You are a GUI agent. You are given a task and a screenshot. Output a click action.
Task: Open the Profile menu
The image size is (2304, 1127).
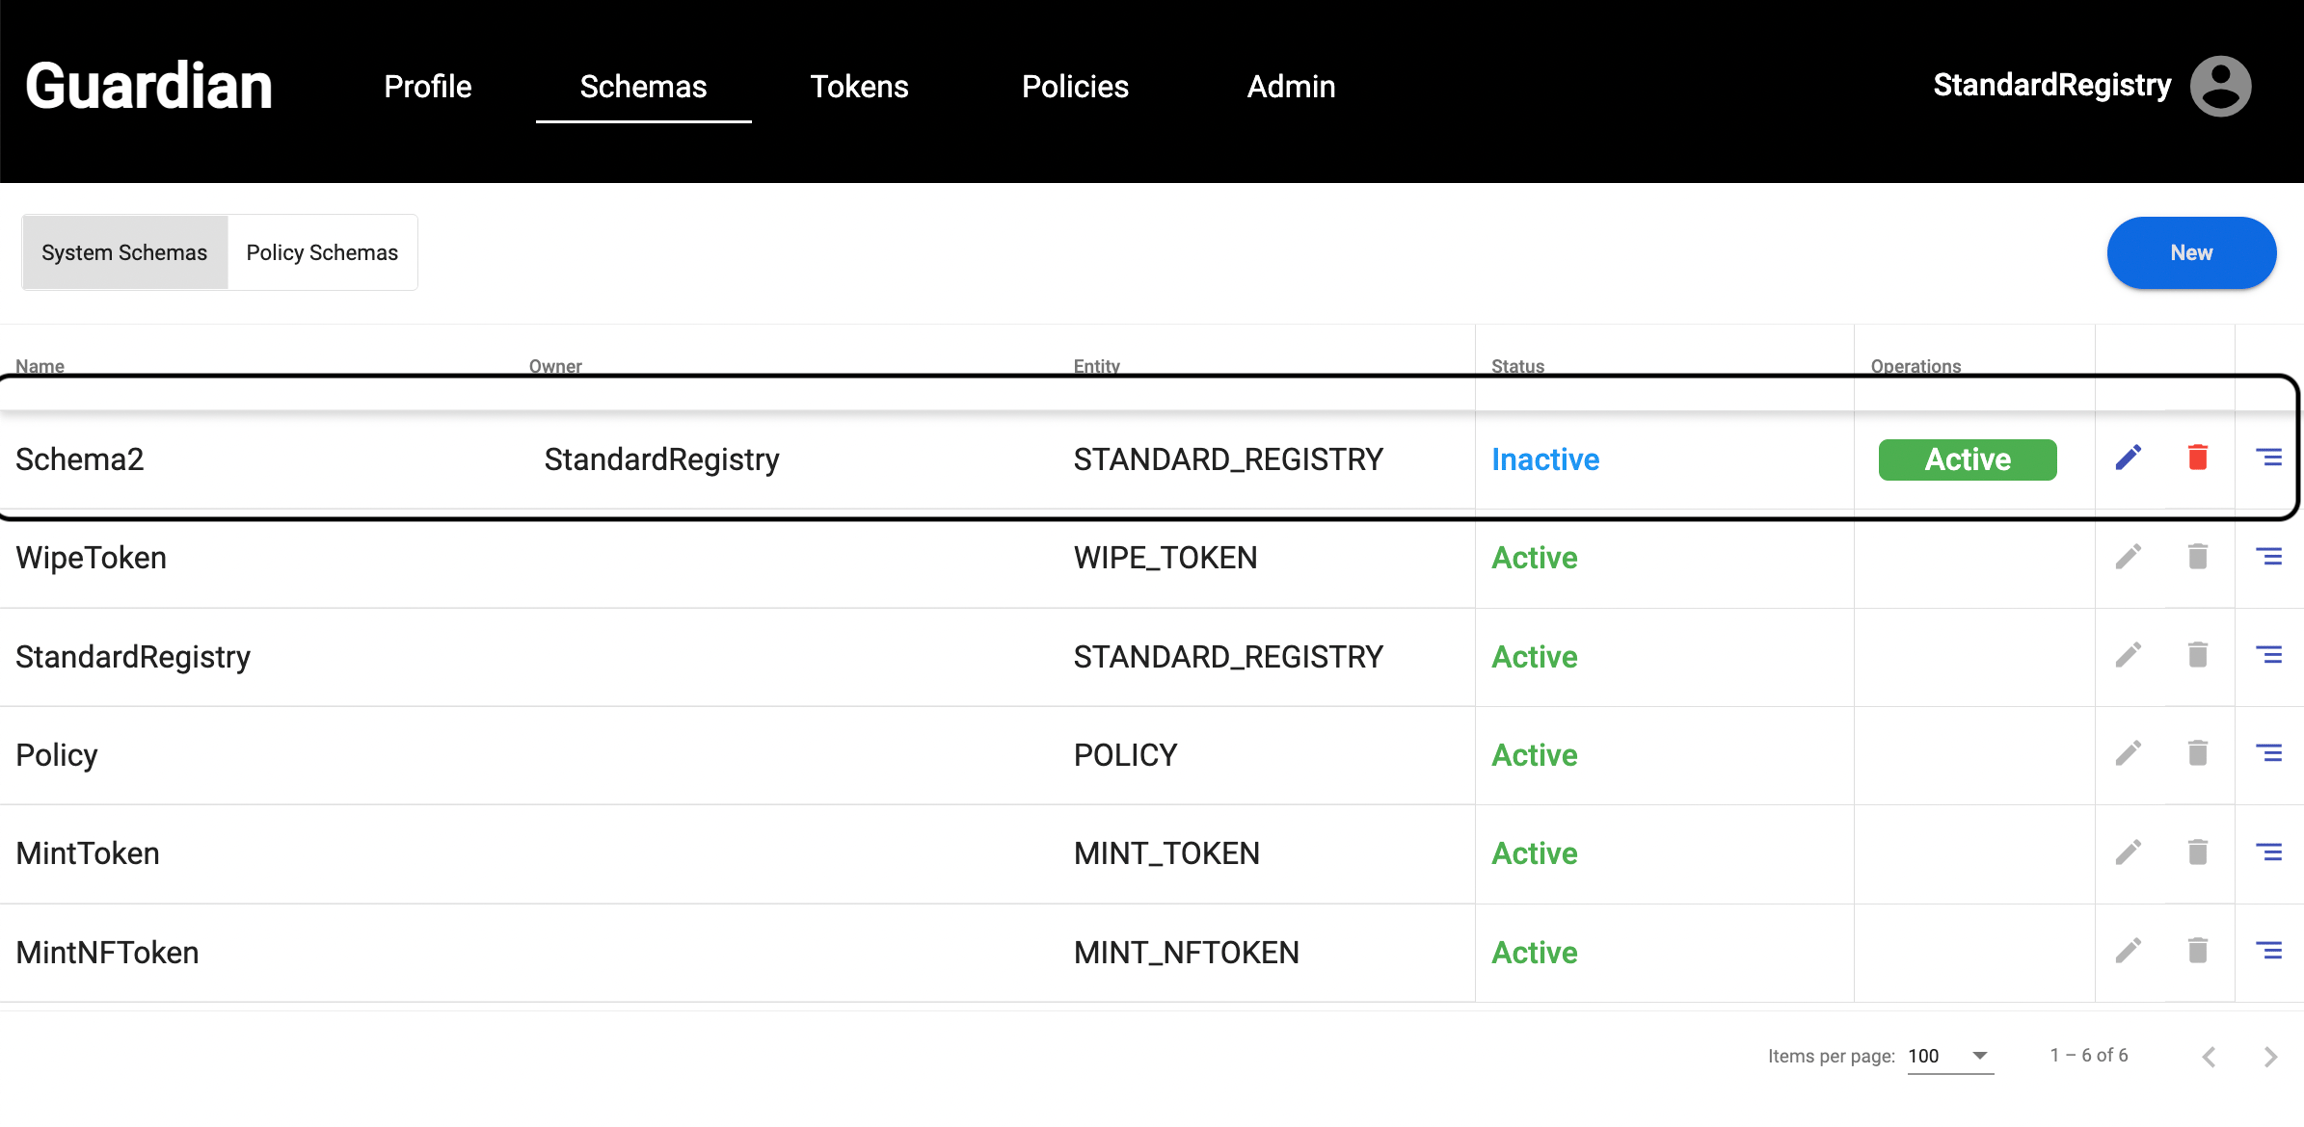click(428, 87)
